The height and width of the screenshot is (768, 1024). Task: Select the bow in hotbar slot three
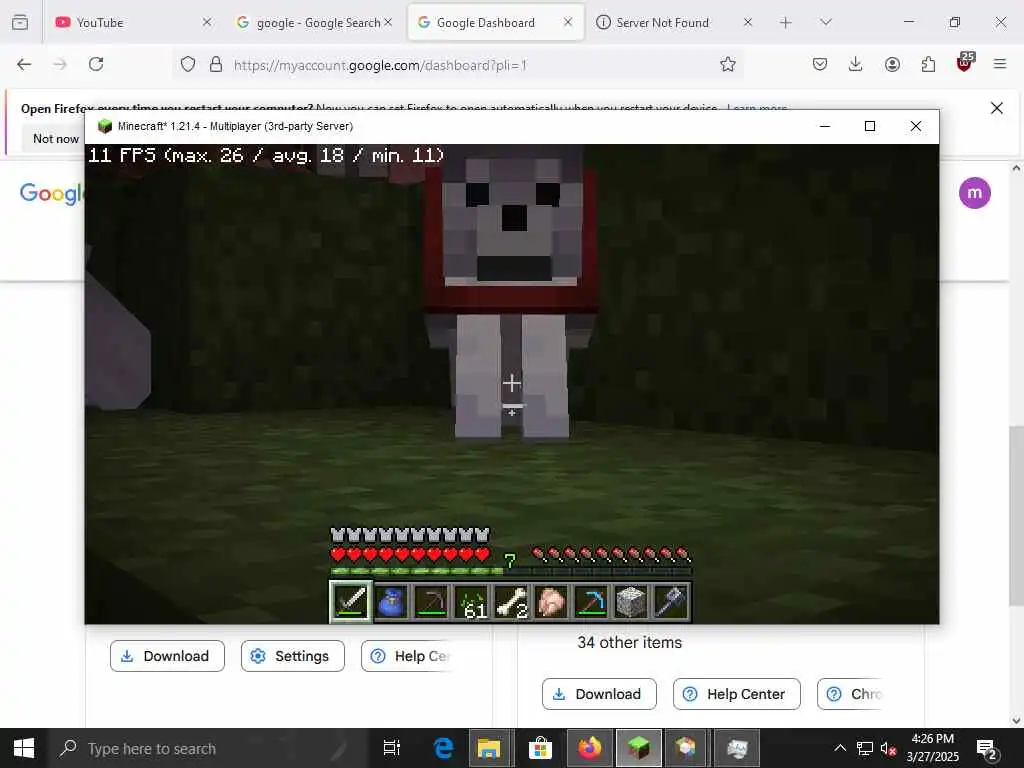pyautogui.click(x=431, y=601)
